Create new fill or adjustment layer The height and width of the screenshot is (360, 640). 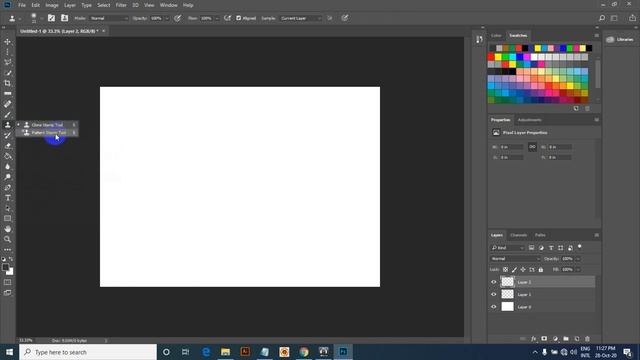(555, 339)
